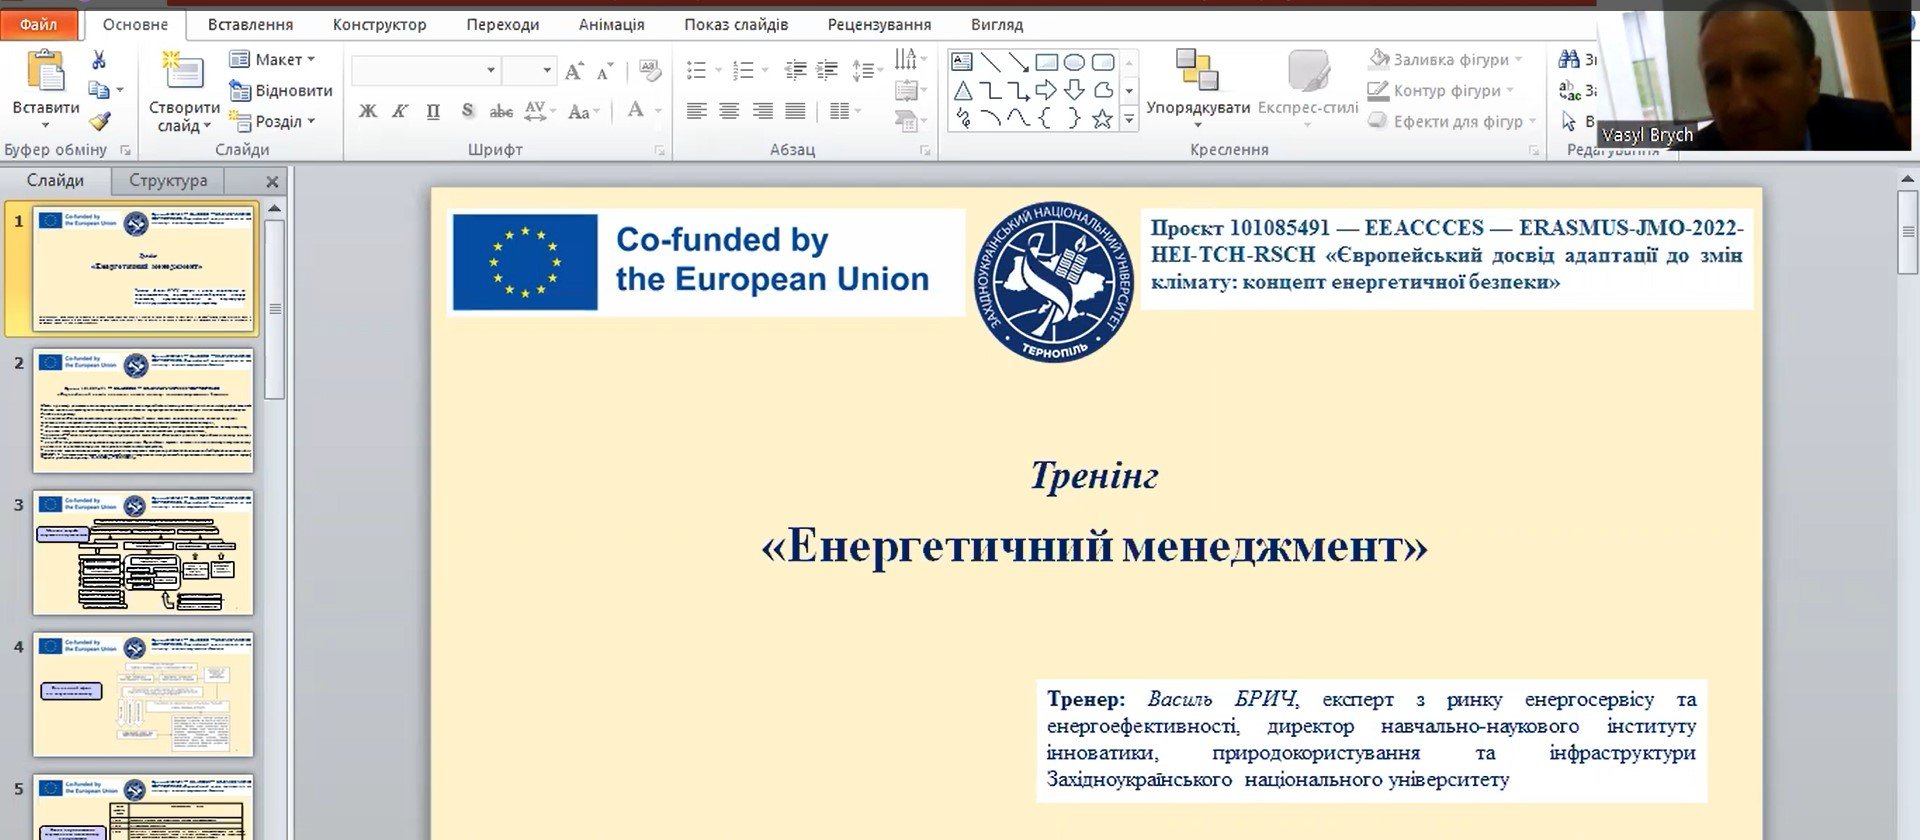Switch to the Структура pane tab
1920x840 pixels.
pos(168,180)
